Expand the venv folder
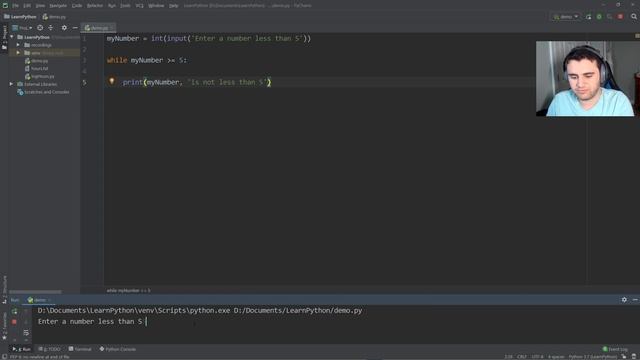The image size is (640, 360). (x=18, y=53)
